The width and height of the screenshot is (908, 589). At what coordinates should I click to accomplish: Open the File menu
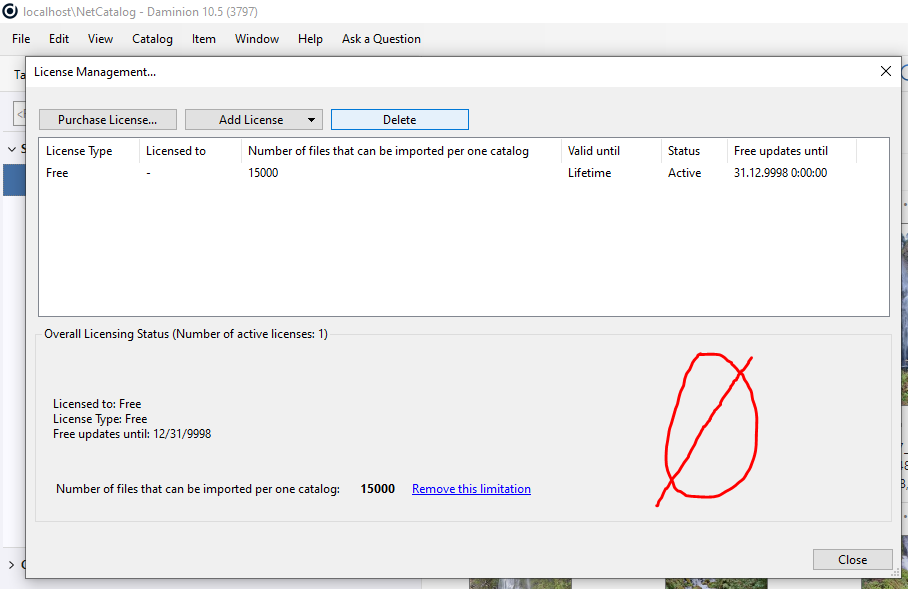(21, 39)
